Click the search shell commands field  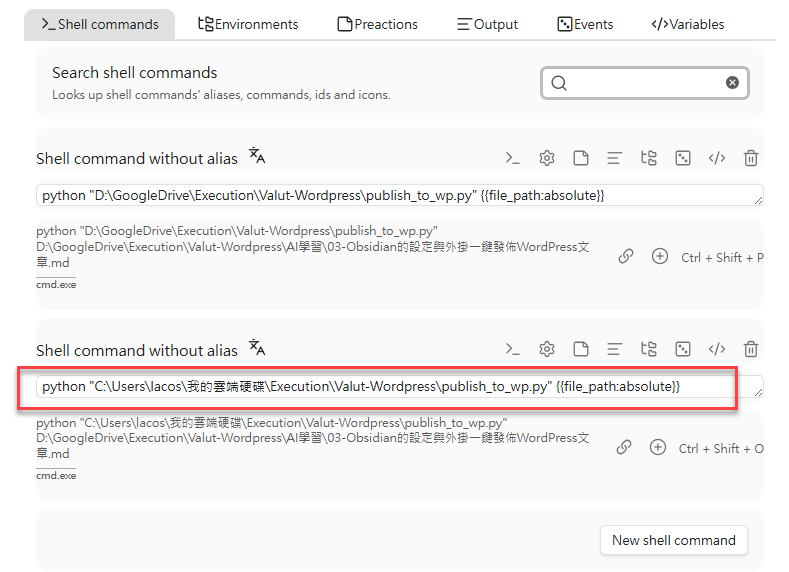click(x=640, y=83)
